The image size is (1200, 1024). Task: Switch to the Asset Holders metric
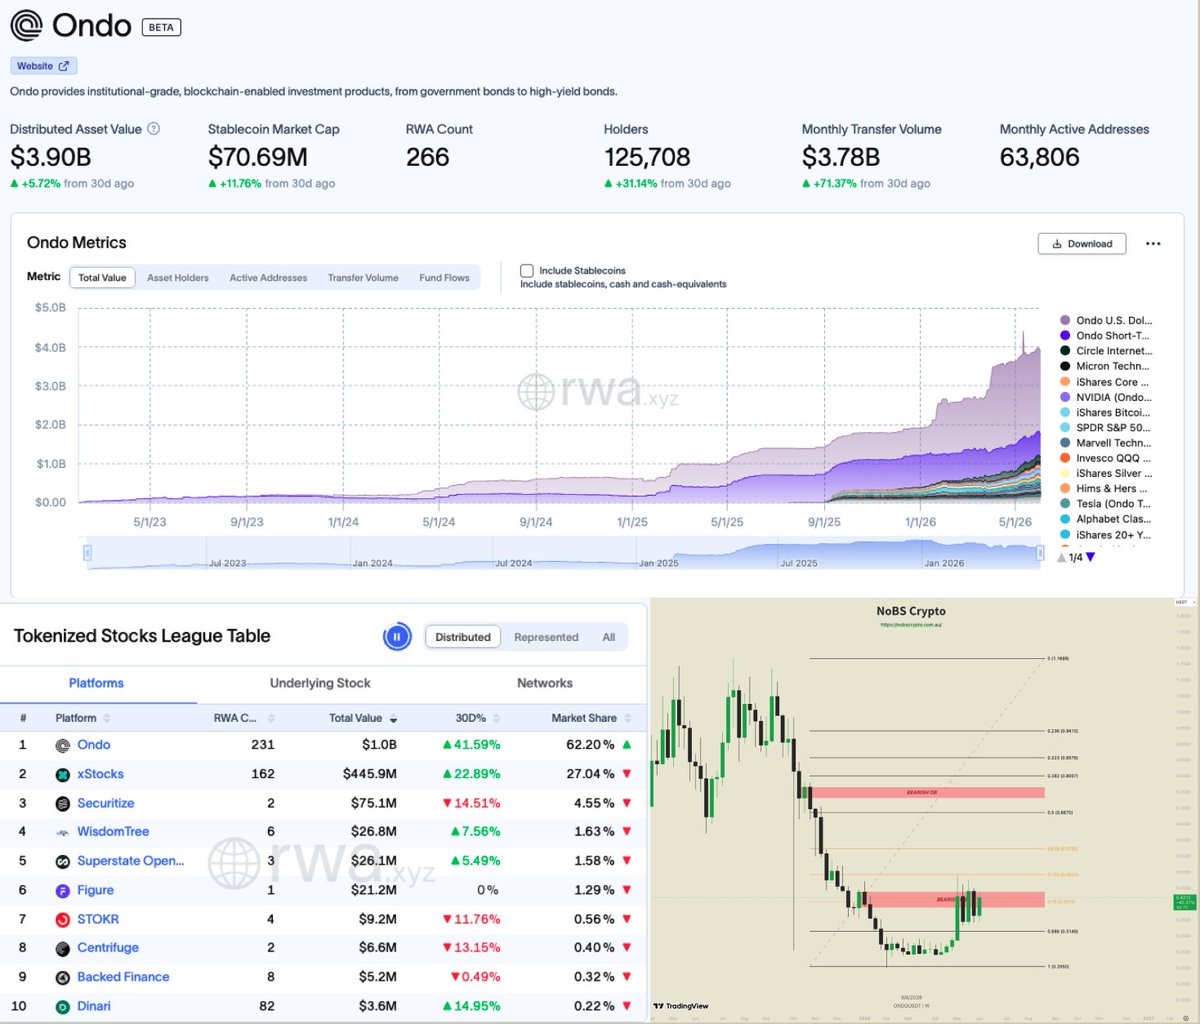[178, 278]
